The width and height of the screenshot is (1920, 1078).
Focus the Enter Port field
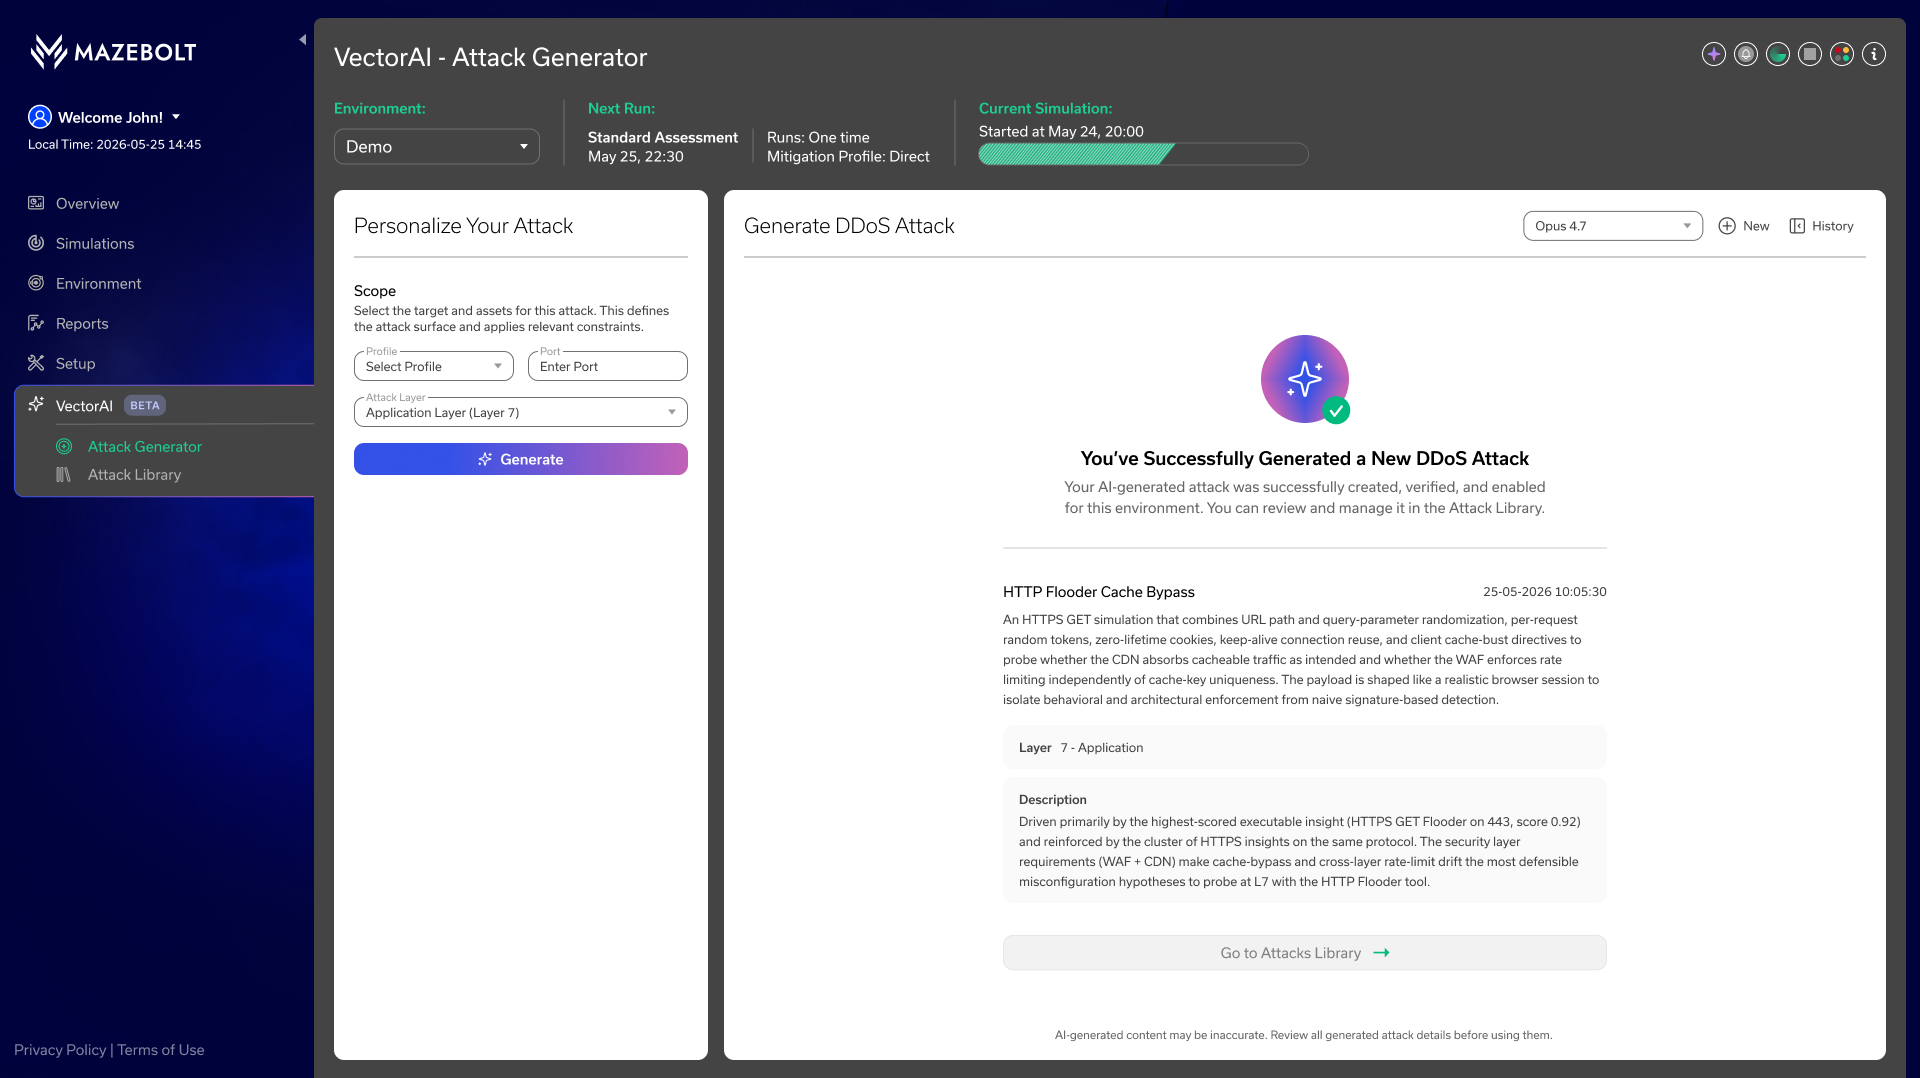(x=608, y=366)
